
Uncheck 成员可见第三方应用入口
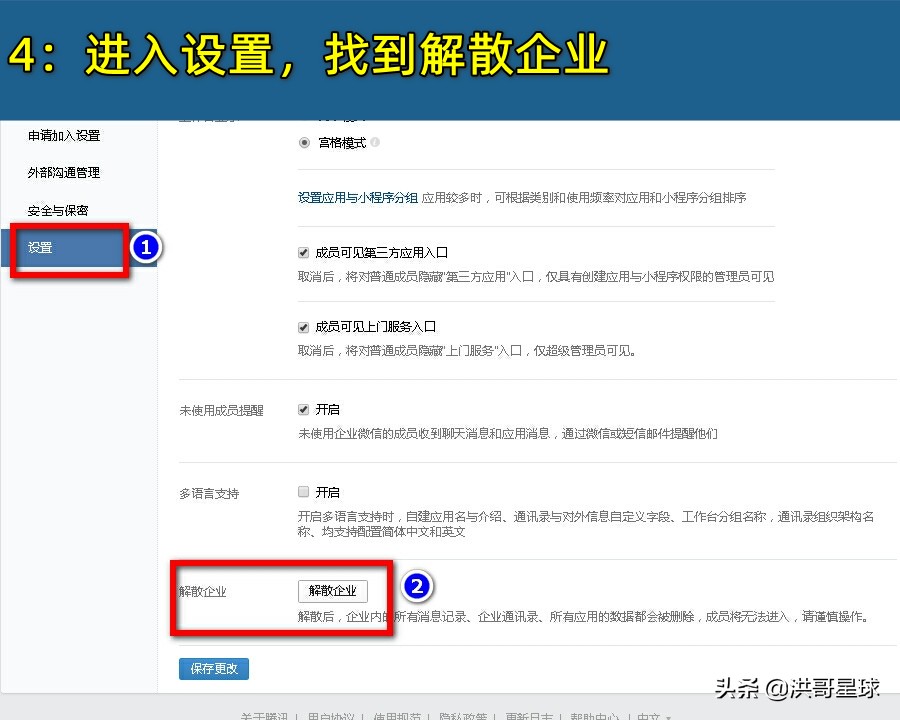click(303, 252)
